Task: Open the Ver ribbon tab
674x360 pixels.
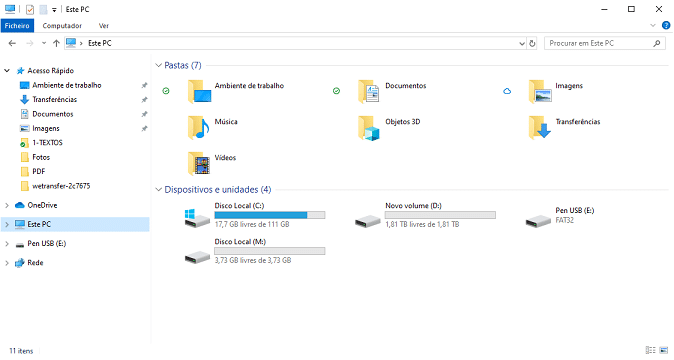Action: click(x=104, y=26)
